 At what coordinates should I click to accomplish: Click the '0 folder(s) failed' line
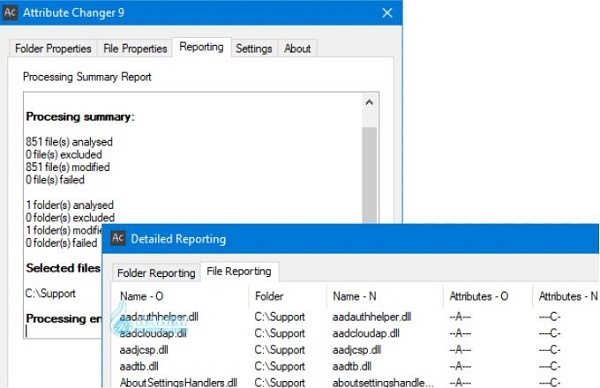(61, 243)
